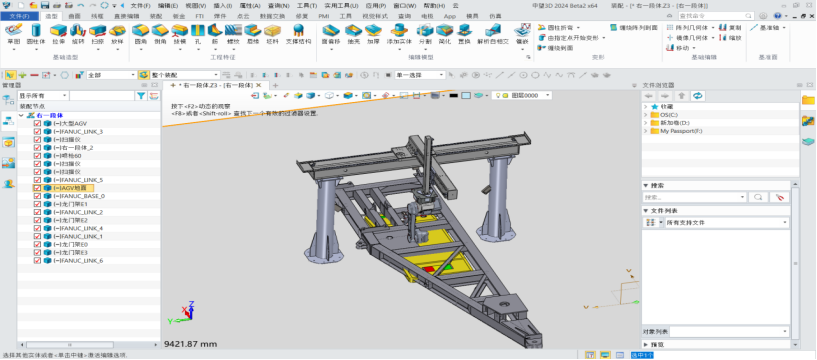Click the save icon in title bar
The height and width of the screenshot is (360, 817).
coord(45,5)
